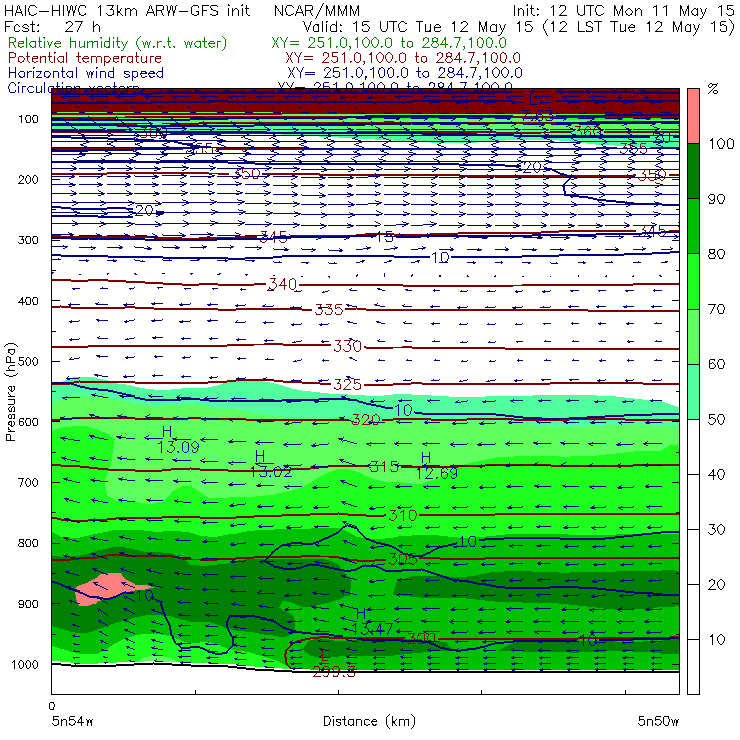Click the 'Fcst: 27 h' forecast hour text
740x740 pixels.
pos(52,27)
